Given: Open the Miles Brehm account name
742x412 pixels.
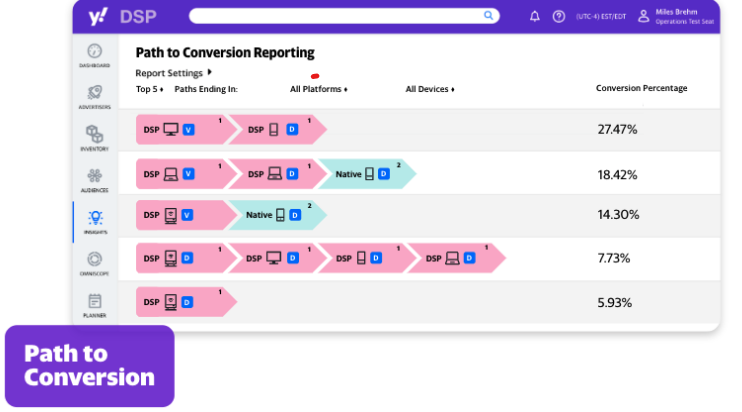Looking at the screenshot, I should [676, 12].
